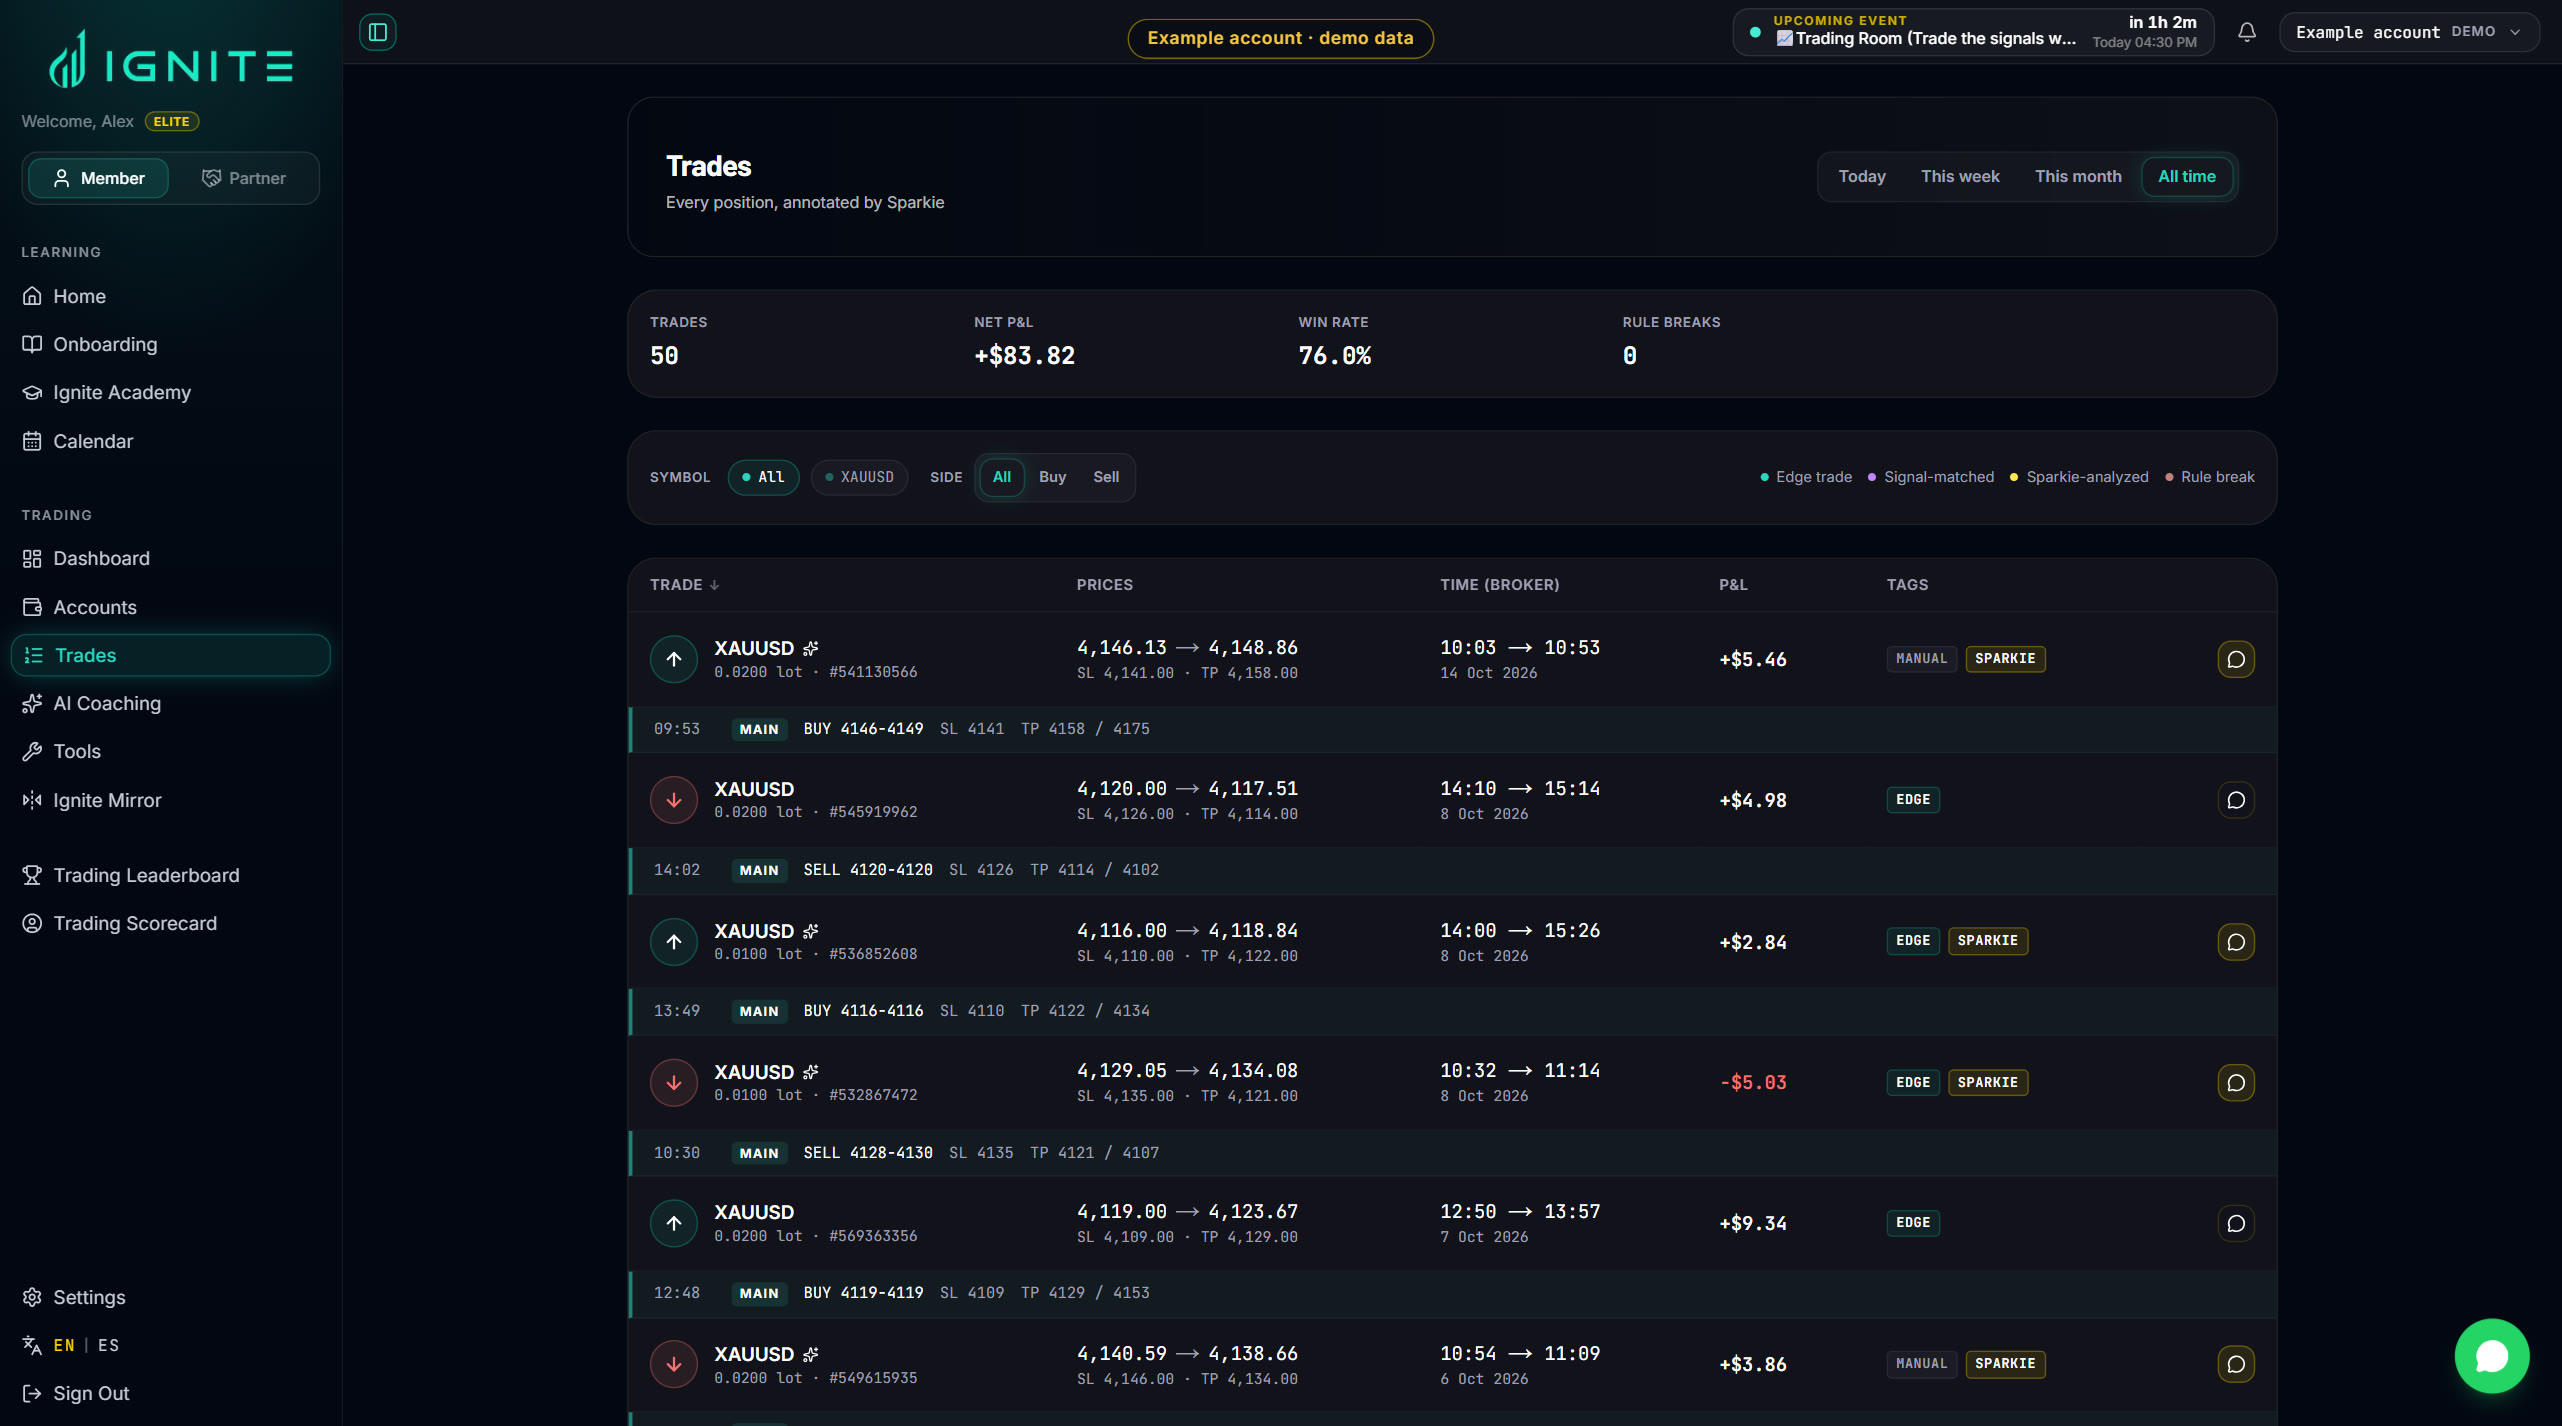Show trades for Today
Screen dimensions: 2562x1426
pos(1862,177)
